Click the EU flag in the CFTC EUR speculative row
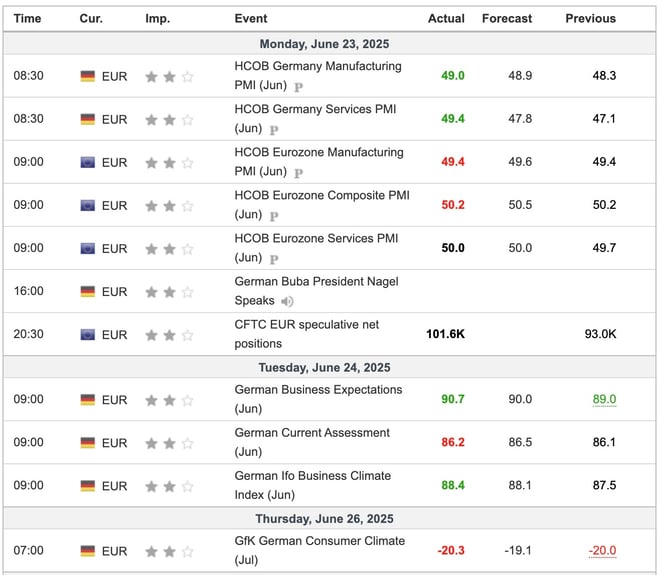This screenshot has width=658, height=575. (88, 335)
